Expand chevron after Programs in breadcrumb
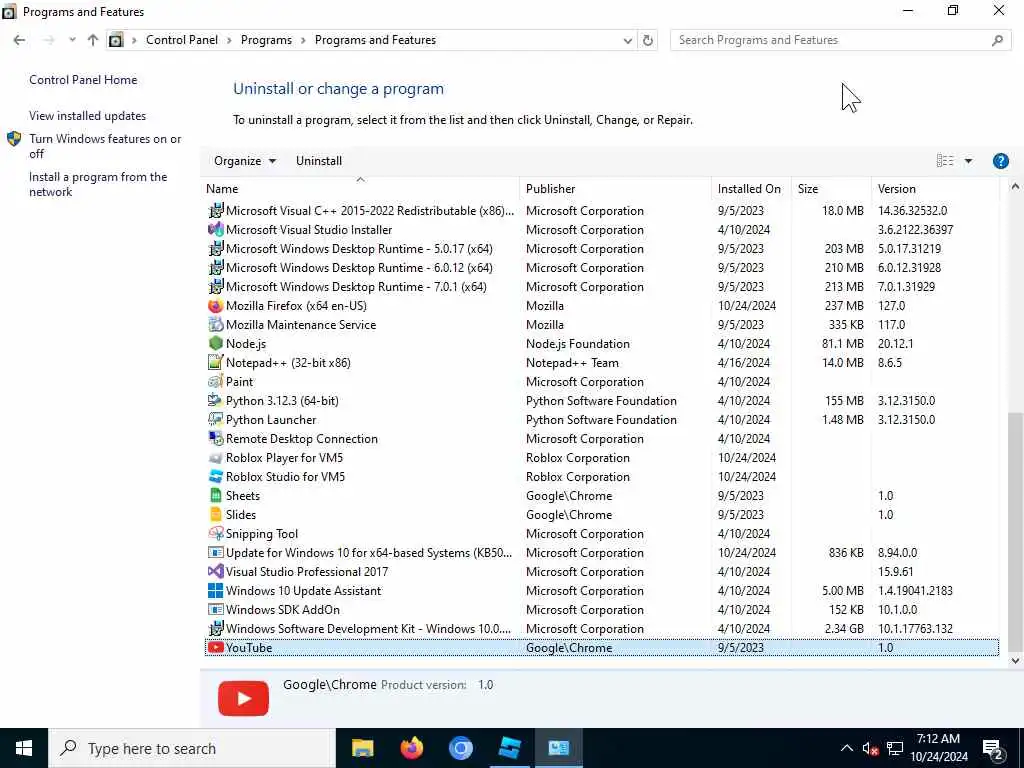This screenshot has width=1024, height=768. pos(303,40)
